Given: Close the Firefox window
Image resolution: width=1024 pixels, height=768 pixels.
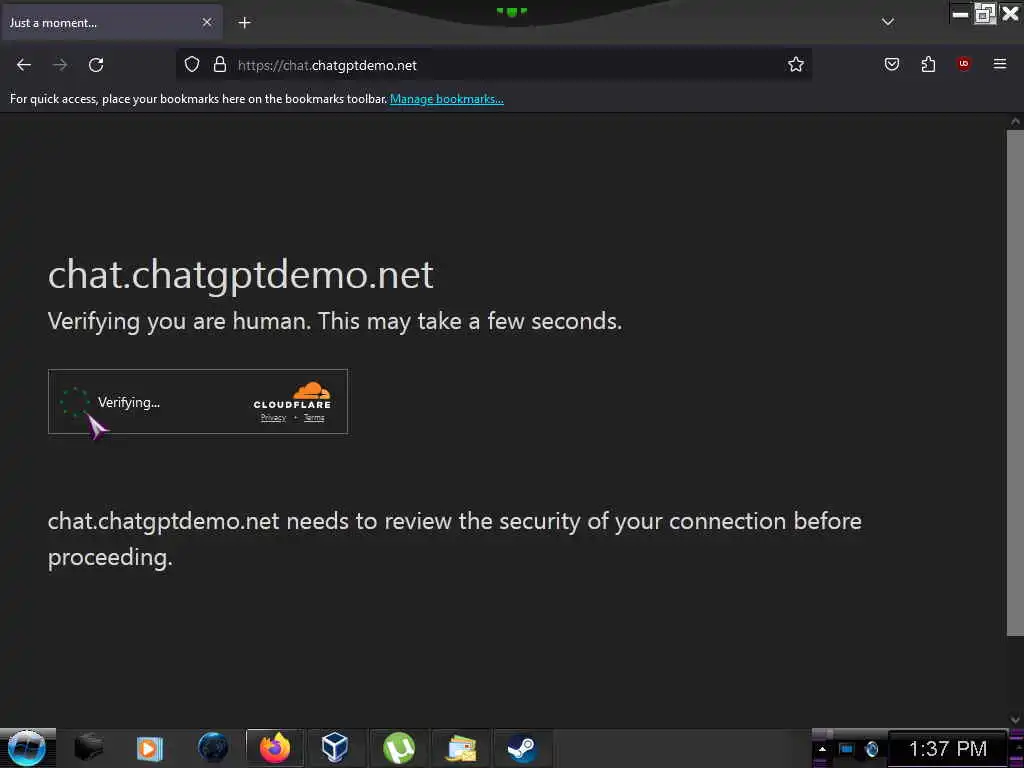Looking at the screenshot, I should [1010, 14].
